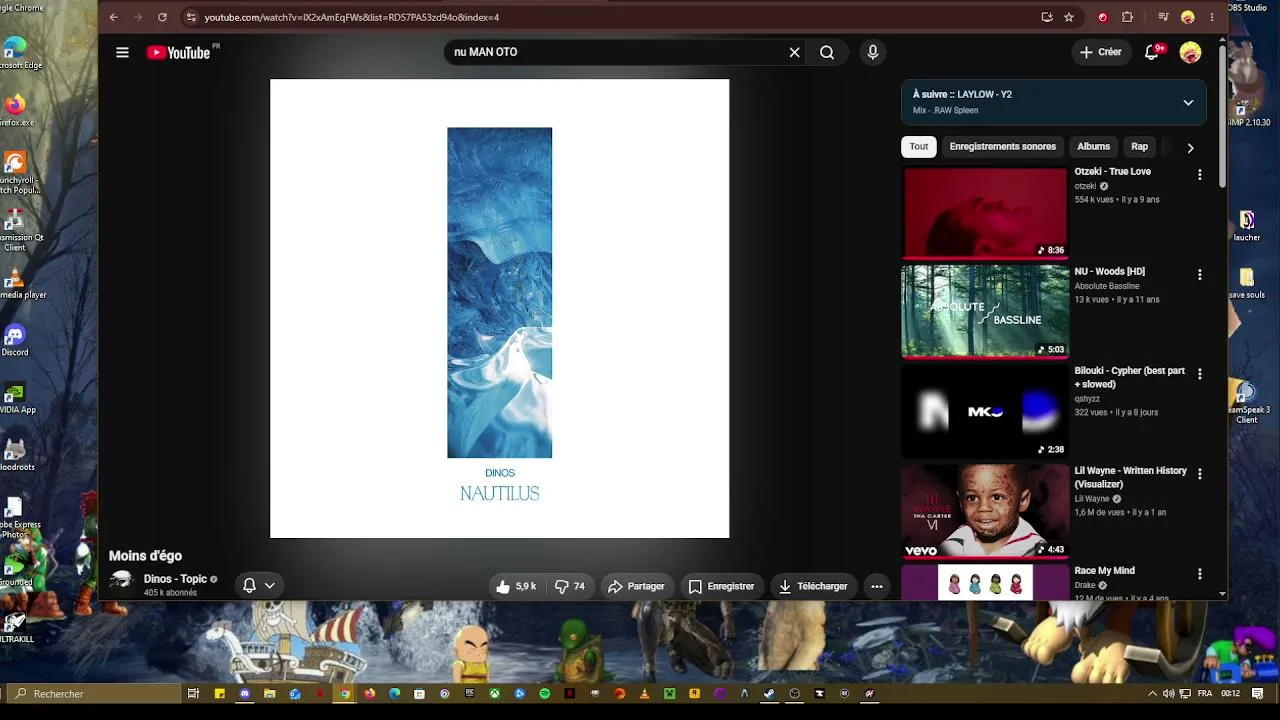Image resolution: width=1280 pixels, height=720 pixels.
Task: Bookmark this page with the star
Action: pos(1069,17)
